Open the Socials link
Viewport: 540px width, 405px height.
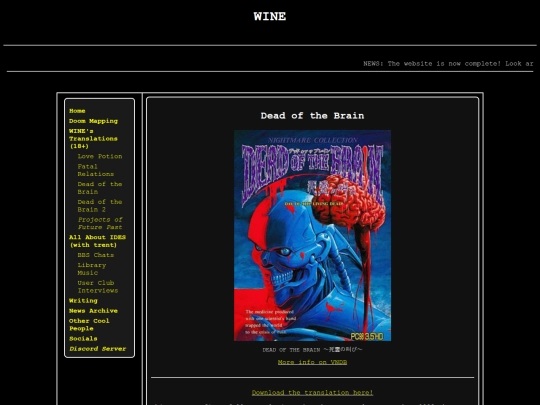(x=83, y=339)
